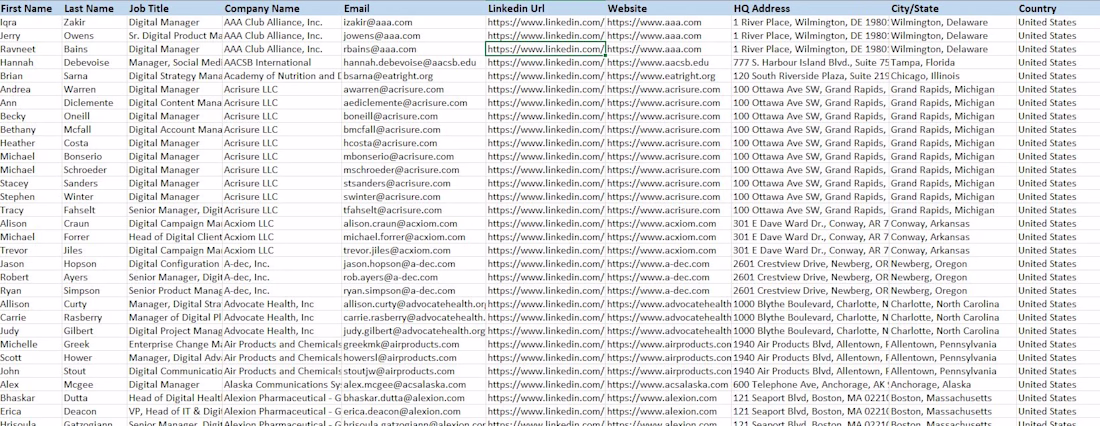The height and width of the screenshot is (426, 1100).
Task: Select the last name Rasberry
Action: [95, 317]
